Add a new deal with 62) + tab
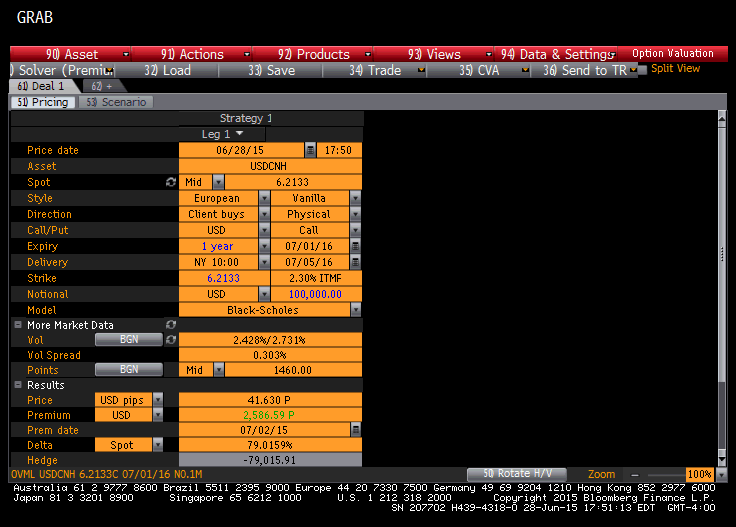 tap(102, 86)
